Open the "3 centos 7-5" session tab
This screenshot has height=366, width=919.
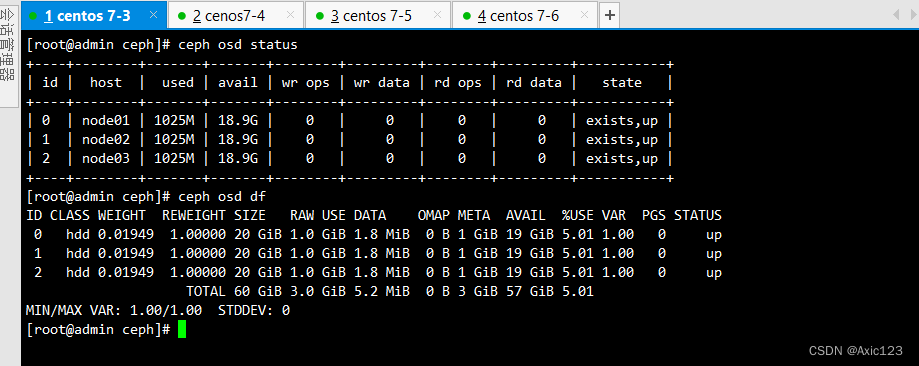(x=378, y=16)
